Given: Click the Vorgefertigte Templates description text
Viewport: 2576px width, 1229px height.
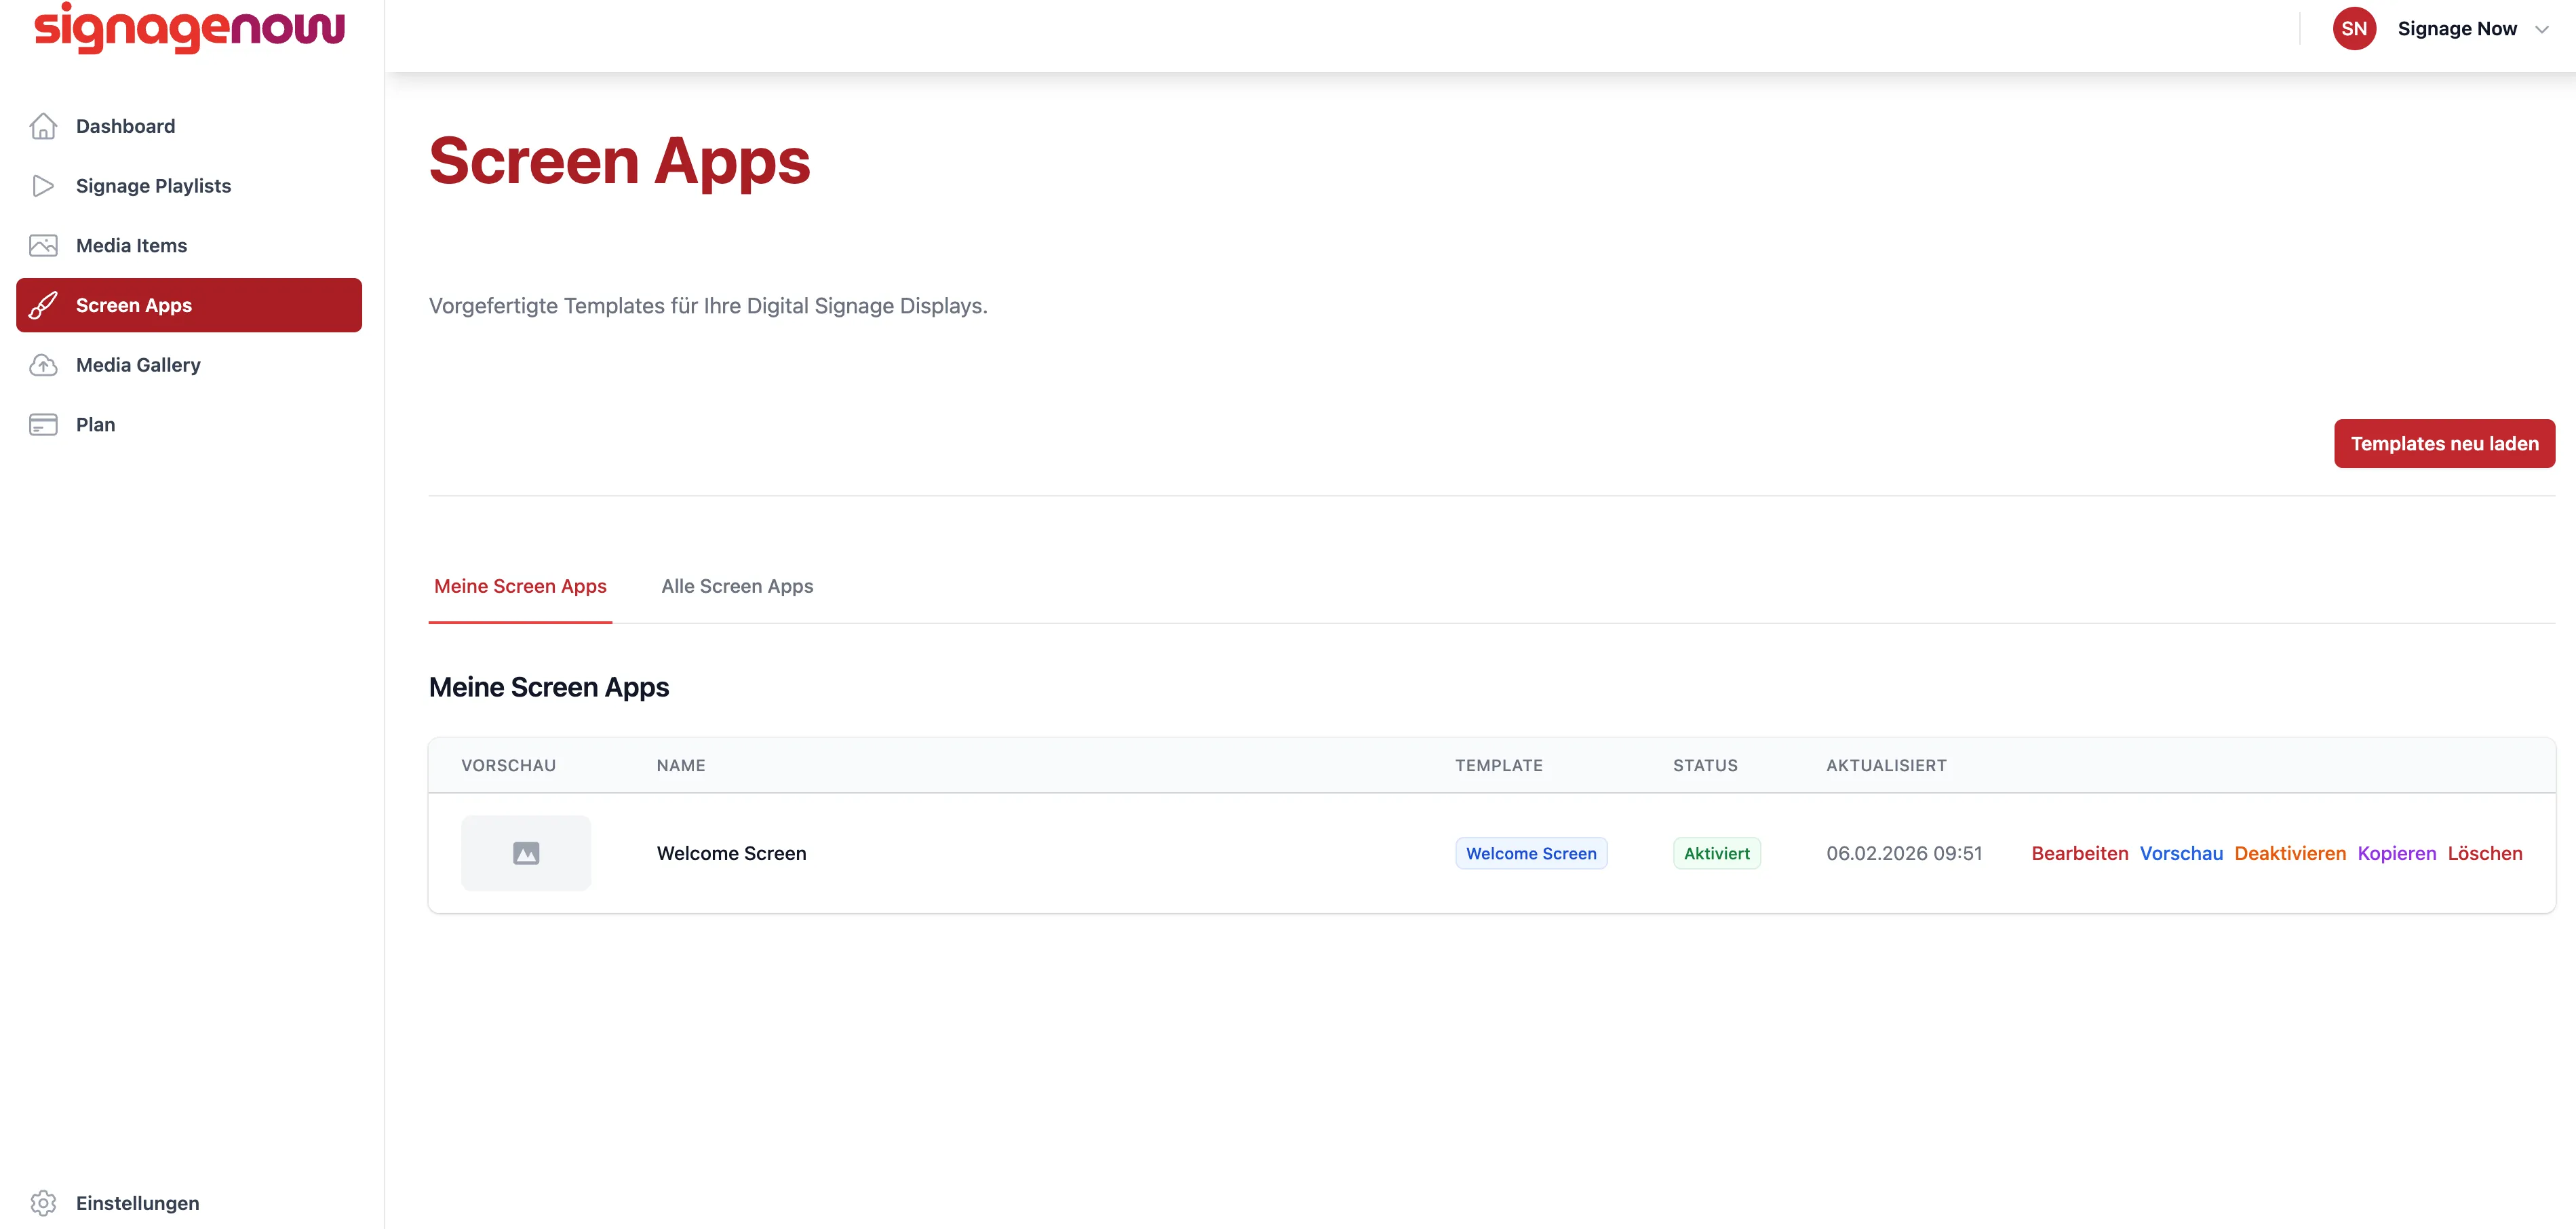Looking at the screenshot, I should (708, 306).
